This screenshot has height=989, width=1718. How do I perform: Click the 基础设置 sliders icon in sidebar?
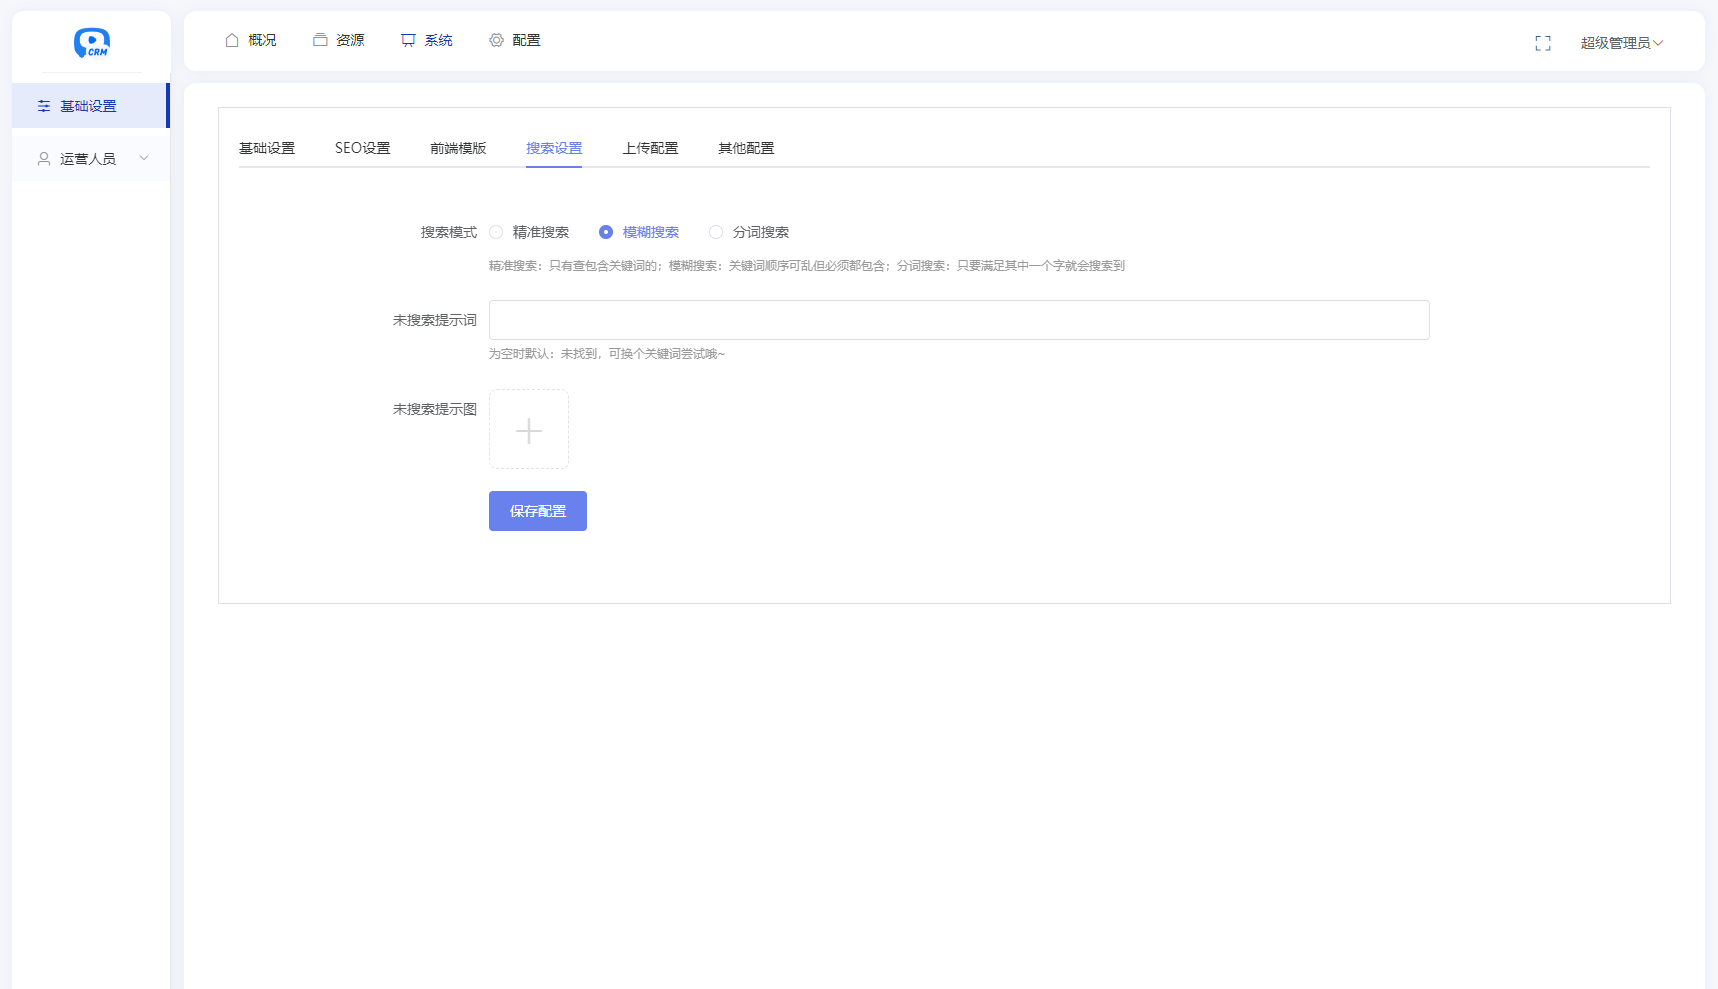pyautogui.click(x=43, y=105)
